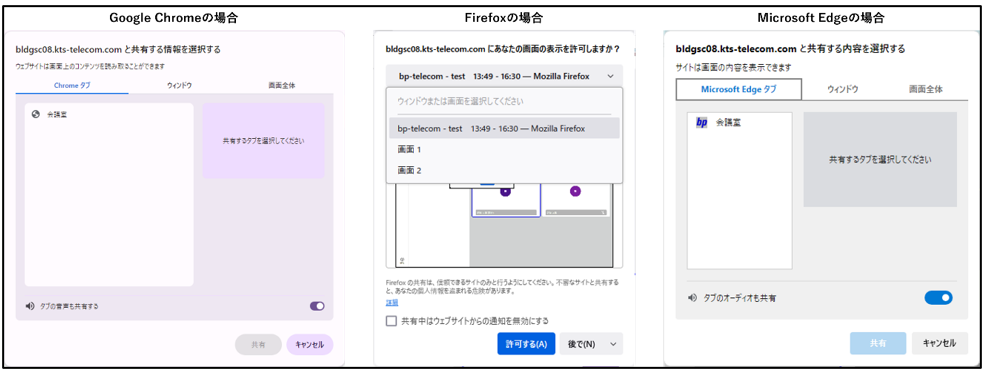
Task: Switch to ウィンドウ tab in Edge dialog
Action: 843,89
